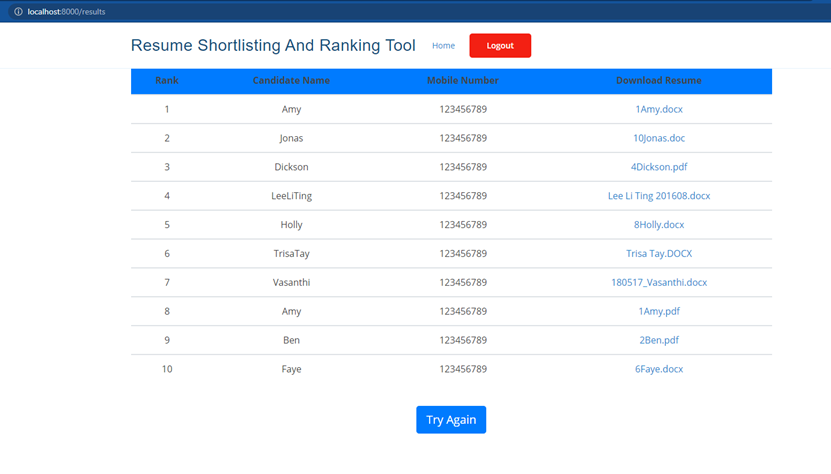The height and width of the screenshot is (474, 831).
Task: Download Trisa Tay.DOCX resume
Action: click(x=658, y=254)
